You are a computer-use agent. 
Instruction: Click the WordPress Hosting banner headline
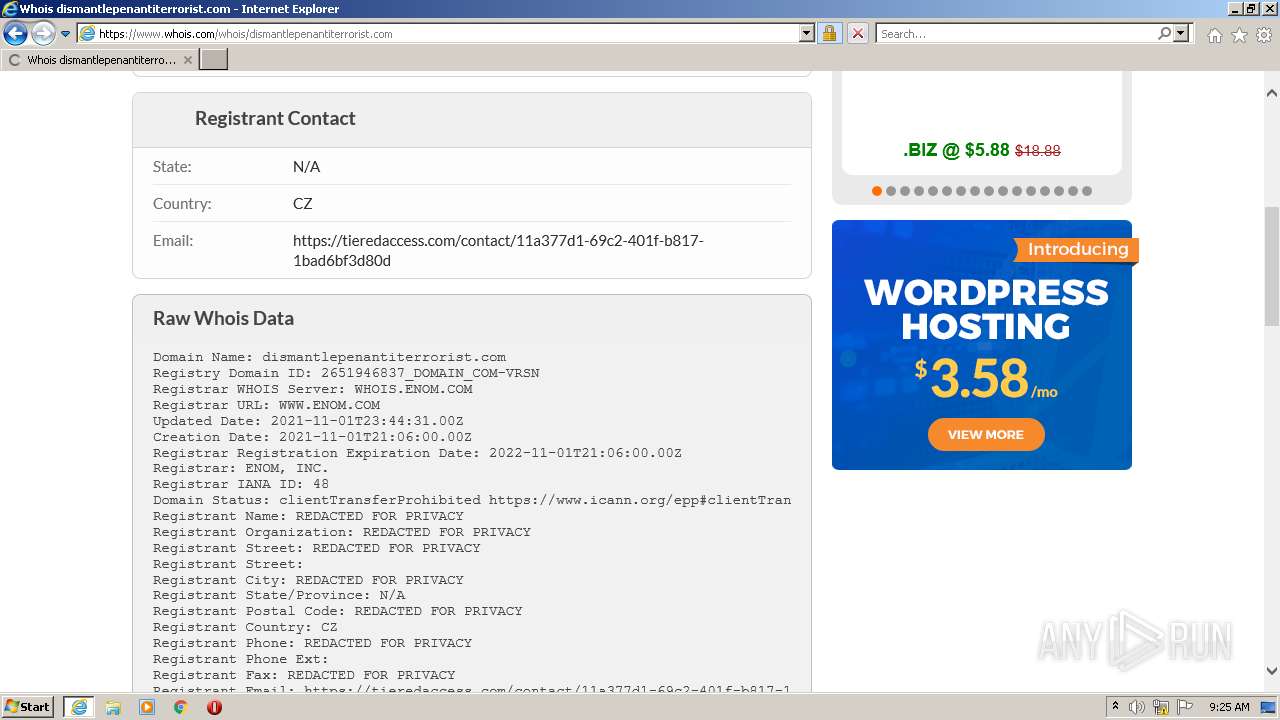point(986,309)
